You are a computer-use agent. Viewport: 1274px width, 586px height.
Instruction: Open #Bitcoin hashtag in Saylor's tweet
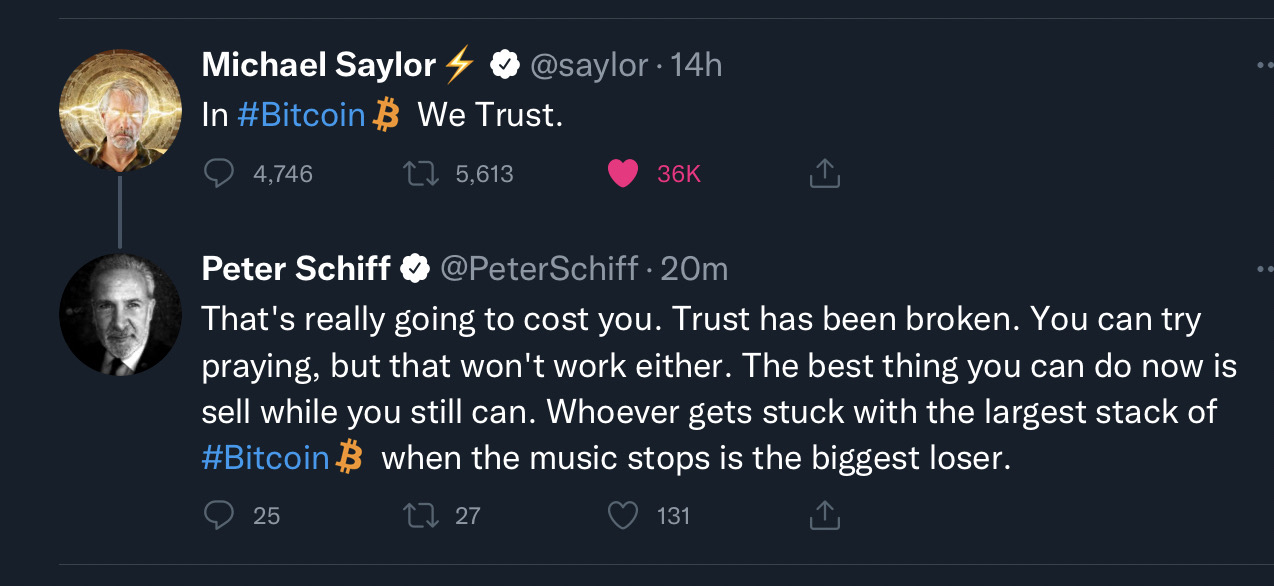[301, 115]
